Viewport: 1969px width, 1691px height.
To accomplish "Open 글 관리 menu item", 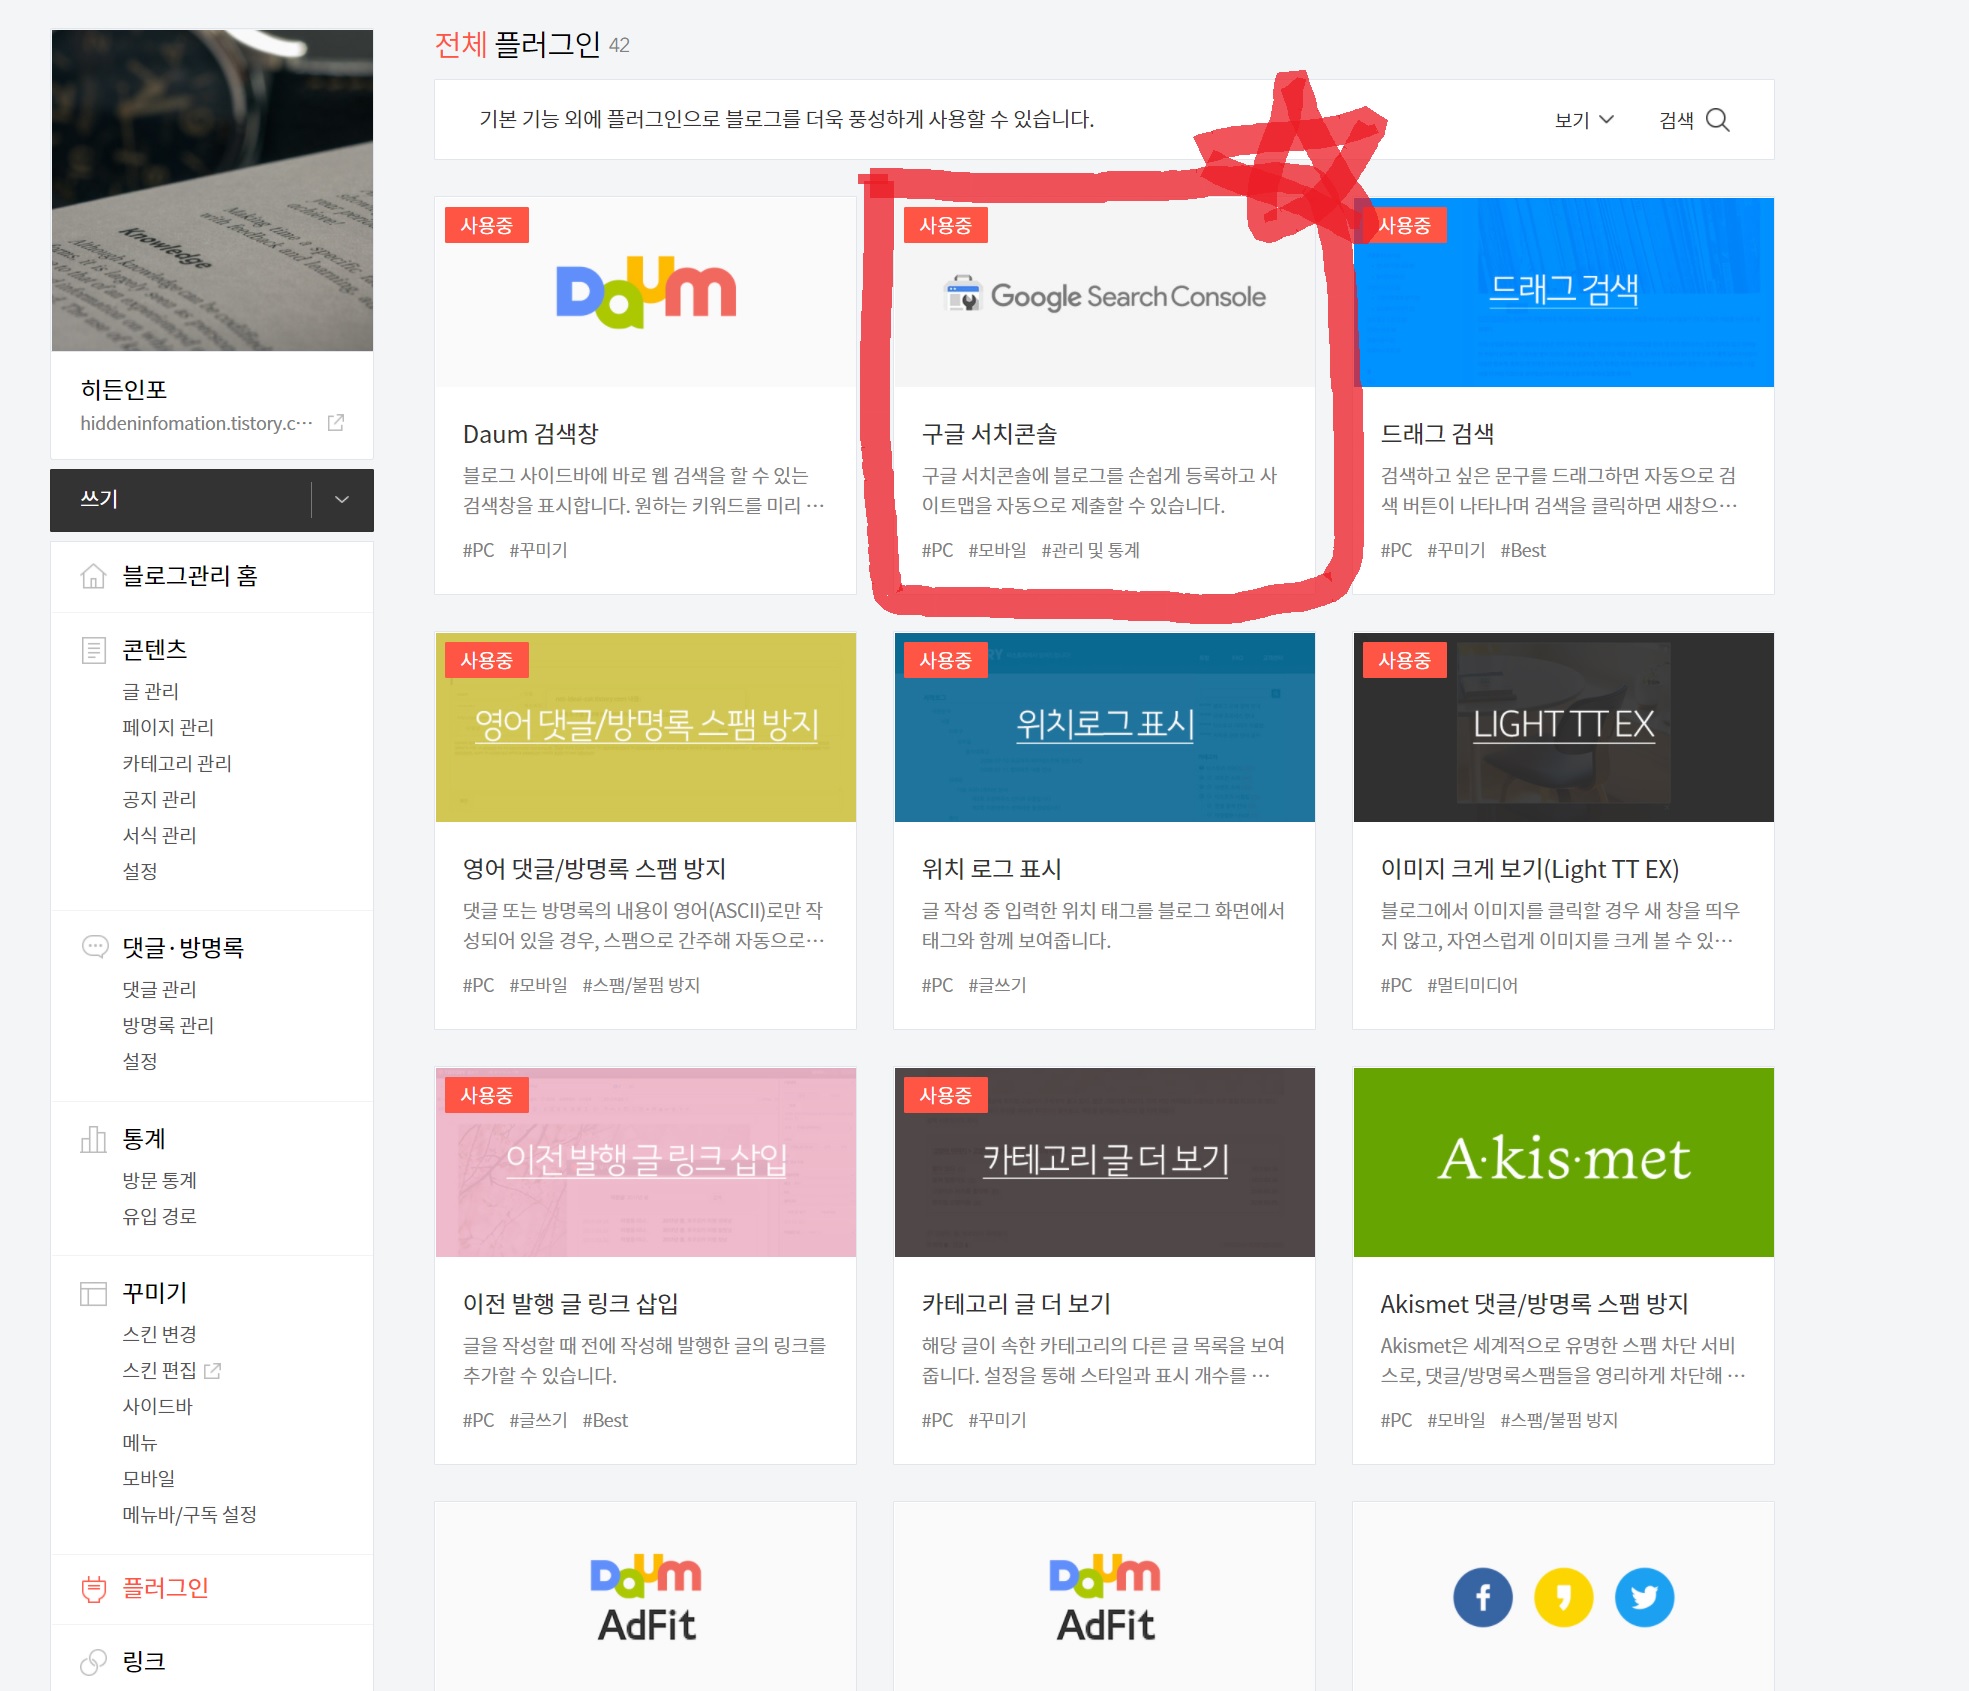I will 150,691.
